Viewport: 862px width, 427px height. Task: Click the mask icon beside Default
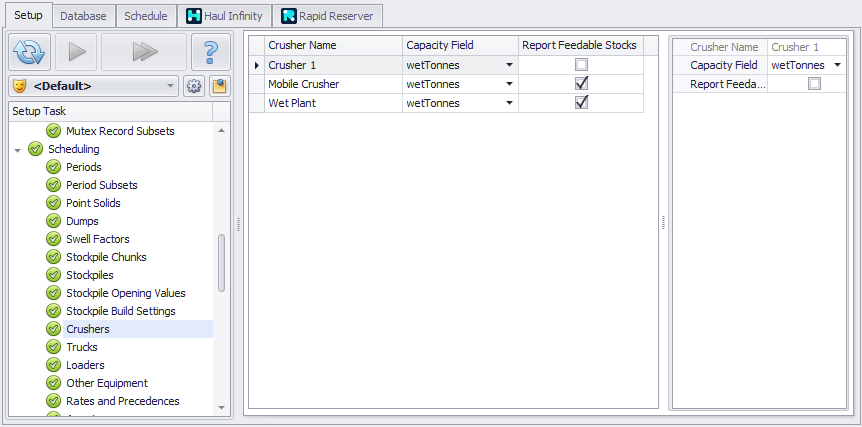pyautogui.click(x=19, y=86)
